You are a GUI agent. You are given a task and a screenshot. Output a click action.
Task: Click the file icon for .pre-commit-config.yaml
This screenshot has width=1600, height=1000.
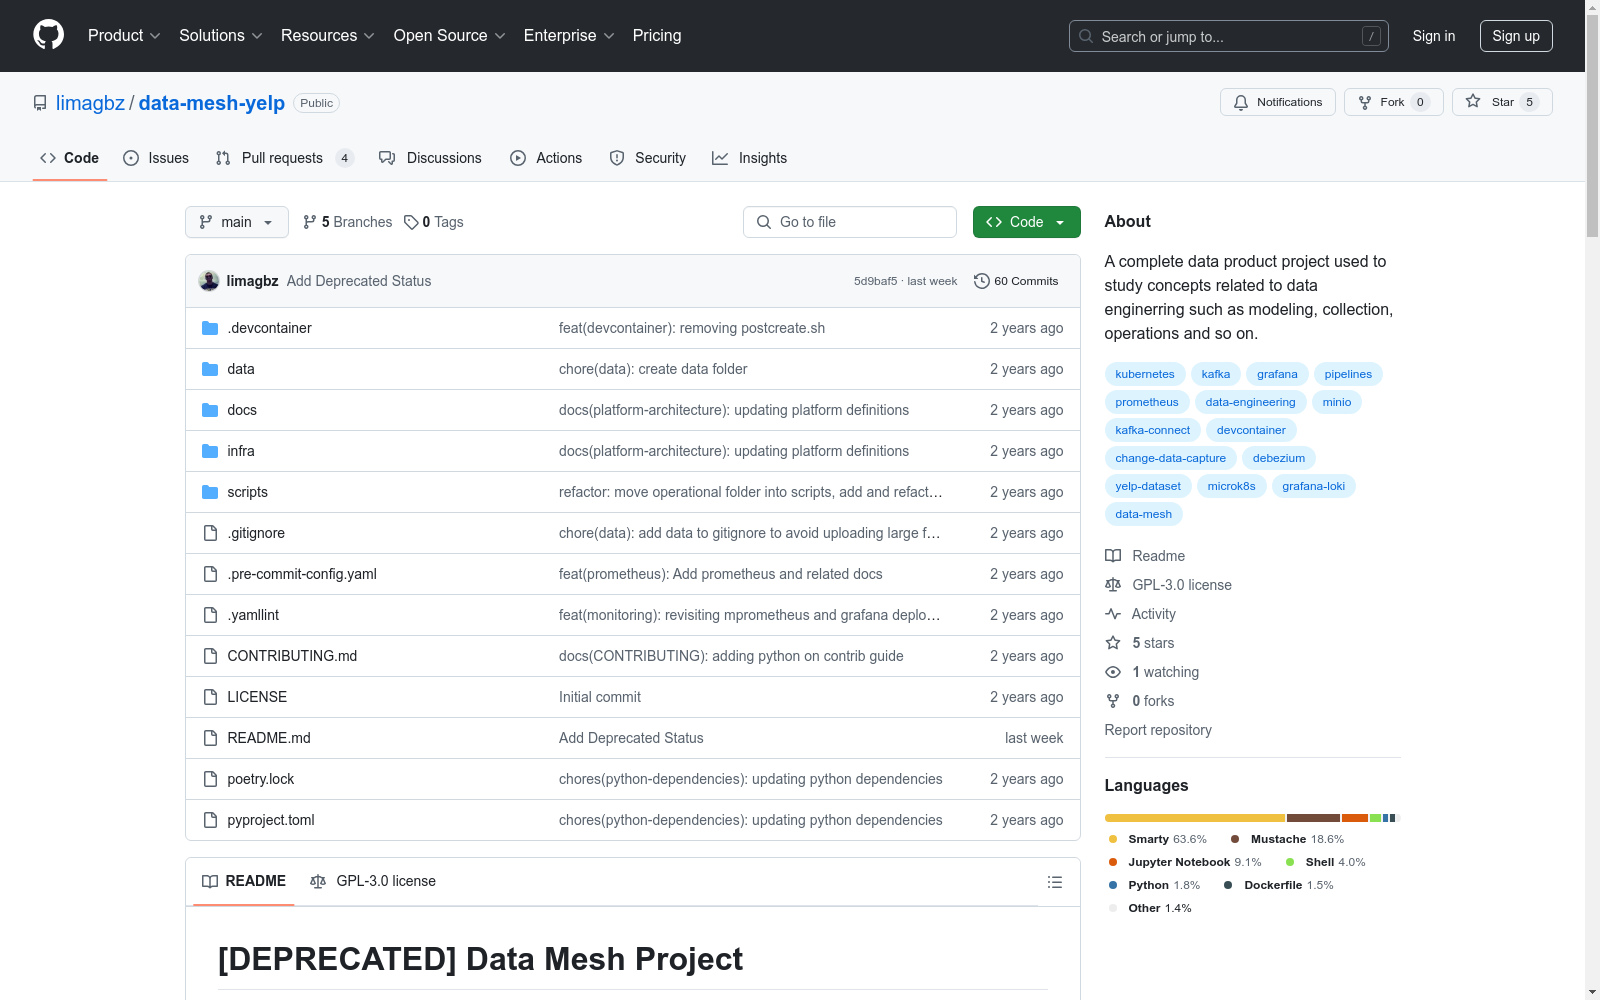(x=210, y=574)
